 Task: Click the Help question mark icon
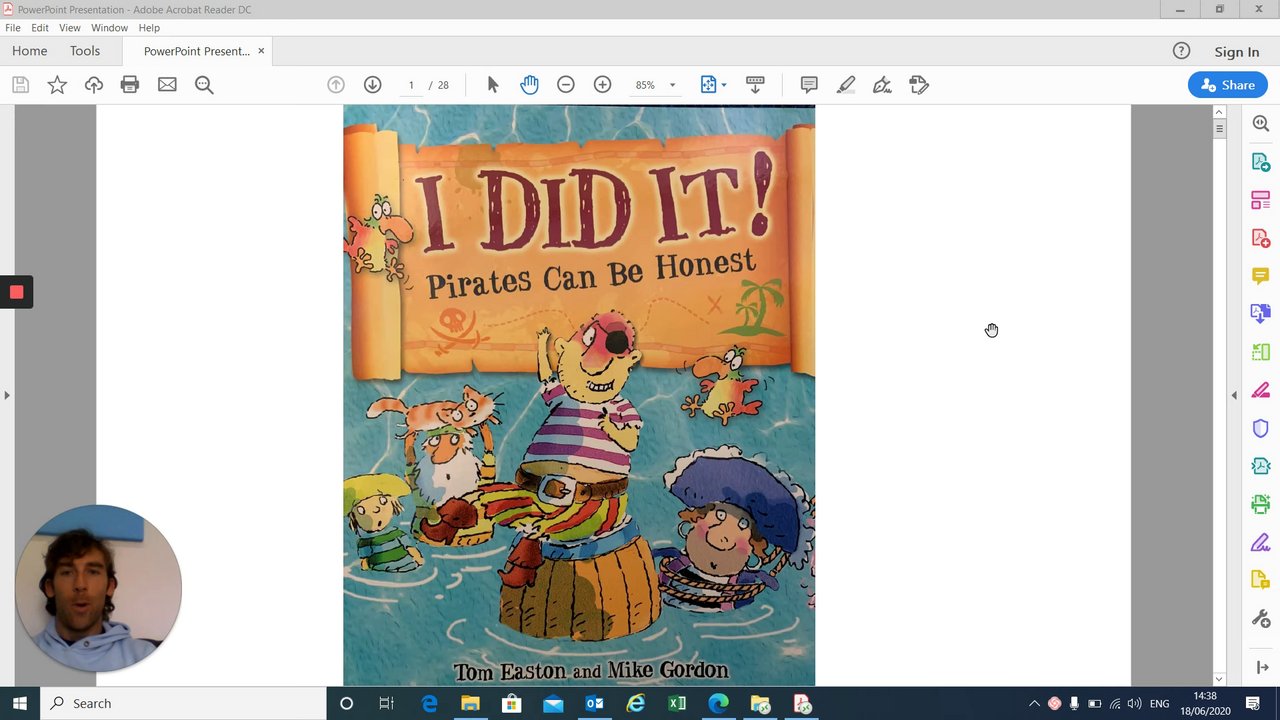point(1181,51)
